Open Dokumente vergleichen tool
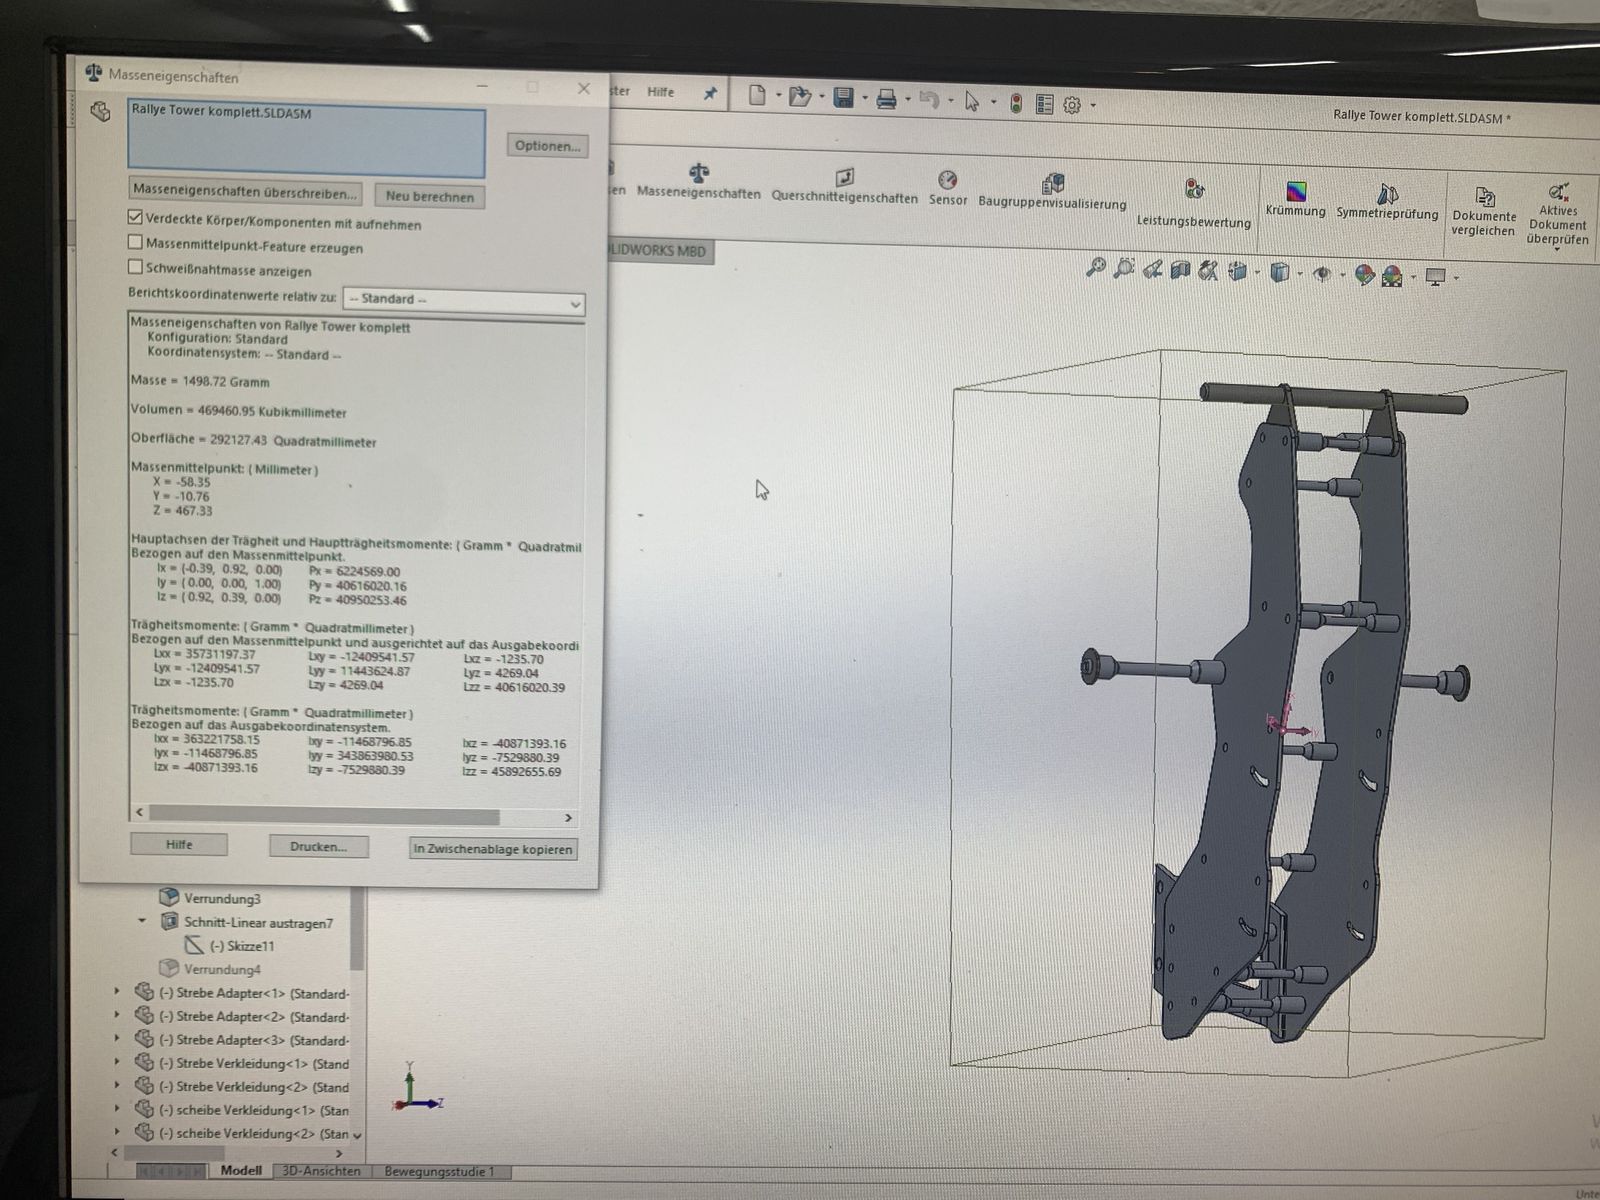This screenshot has width=1600, height=1200. [x=1484, y=197]
